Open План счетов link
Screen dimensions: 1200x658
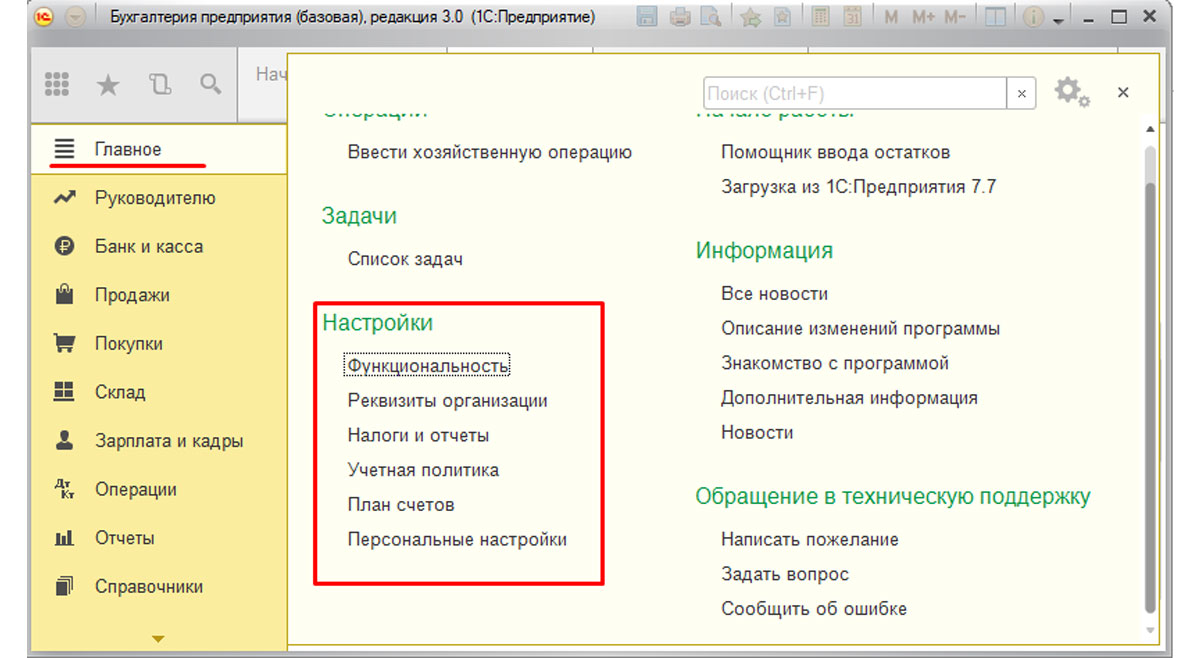[x=401, y=505]
